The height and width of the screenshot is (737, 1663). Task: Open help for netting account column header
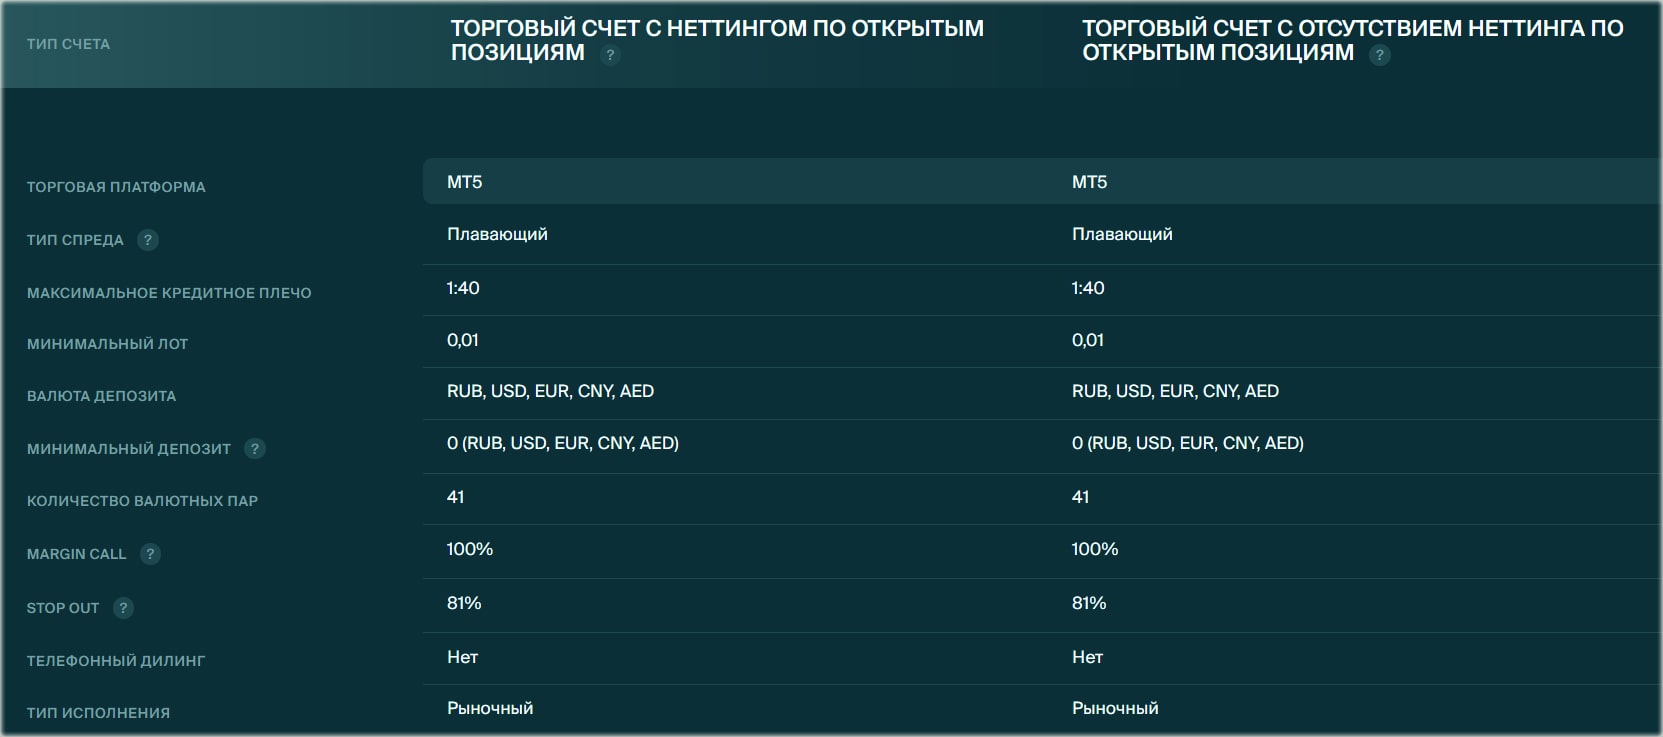[x=611, y=55]
